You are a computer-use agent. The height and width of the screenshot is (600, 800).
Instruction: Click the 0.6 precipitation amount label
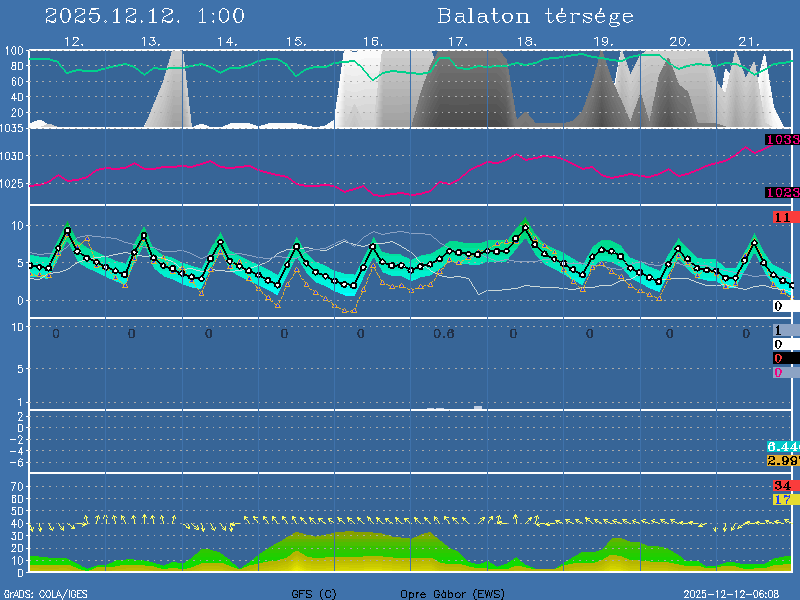coord(444,334)
